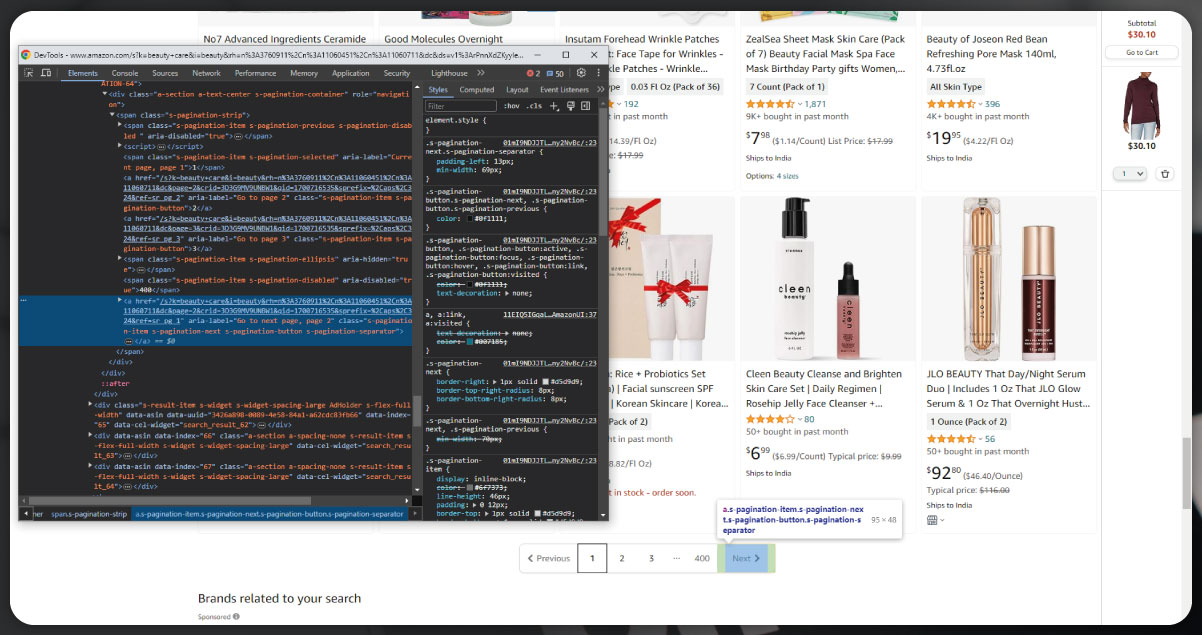Screen dimensions: 1202x635
Task: Click the Previous pagination button
Action: pyautogui.click(x=548, y=558)
